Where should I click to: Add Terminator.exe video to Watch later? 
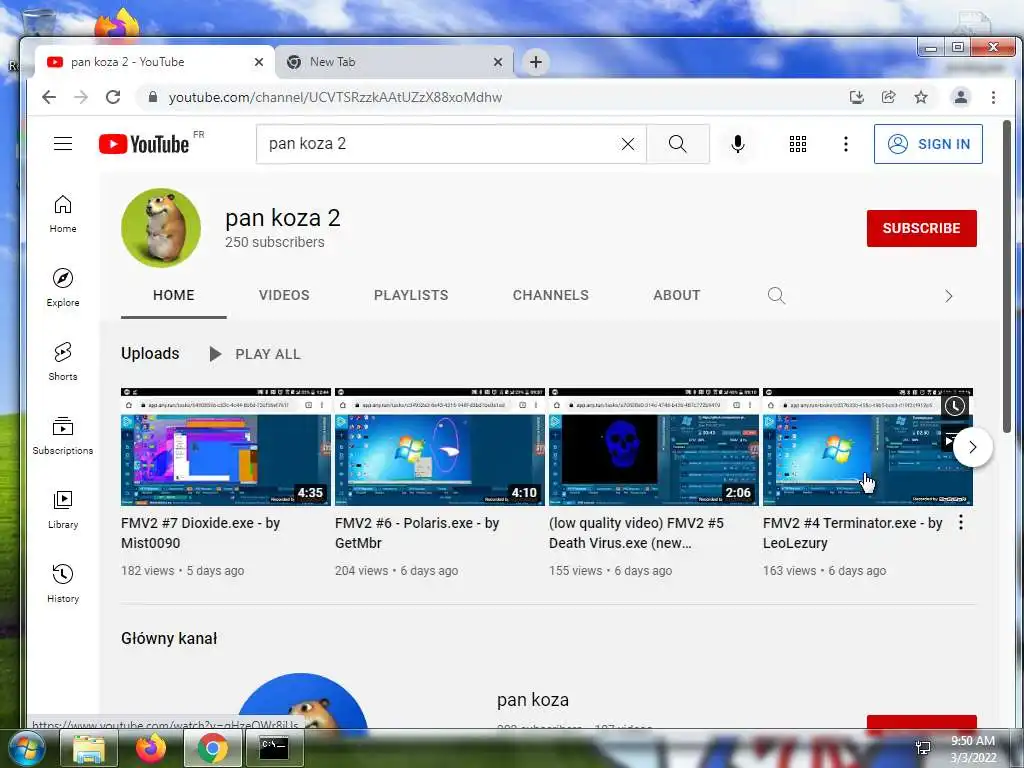(955, 406)
